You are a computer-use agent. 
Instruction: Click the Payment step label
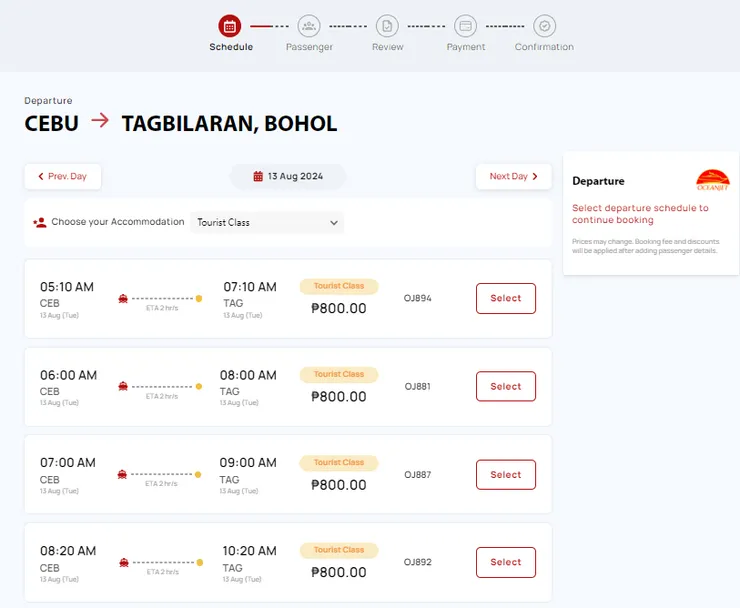coord(465,47)
